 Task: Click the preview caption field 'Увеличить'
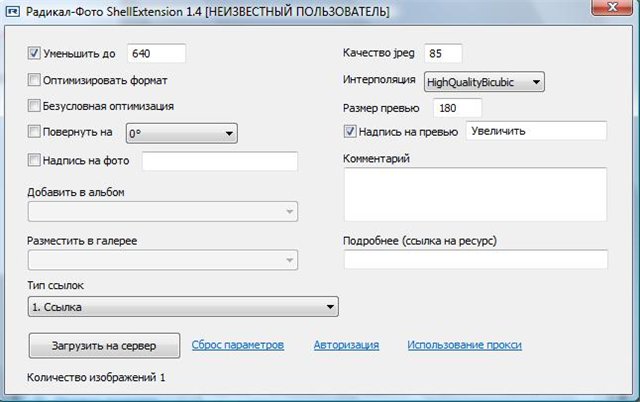coord(536,131)
